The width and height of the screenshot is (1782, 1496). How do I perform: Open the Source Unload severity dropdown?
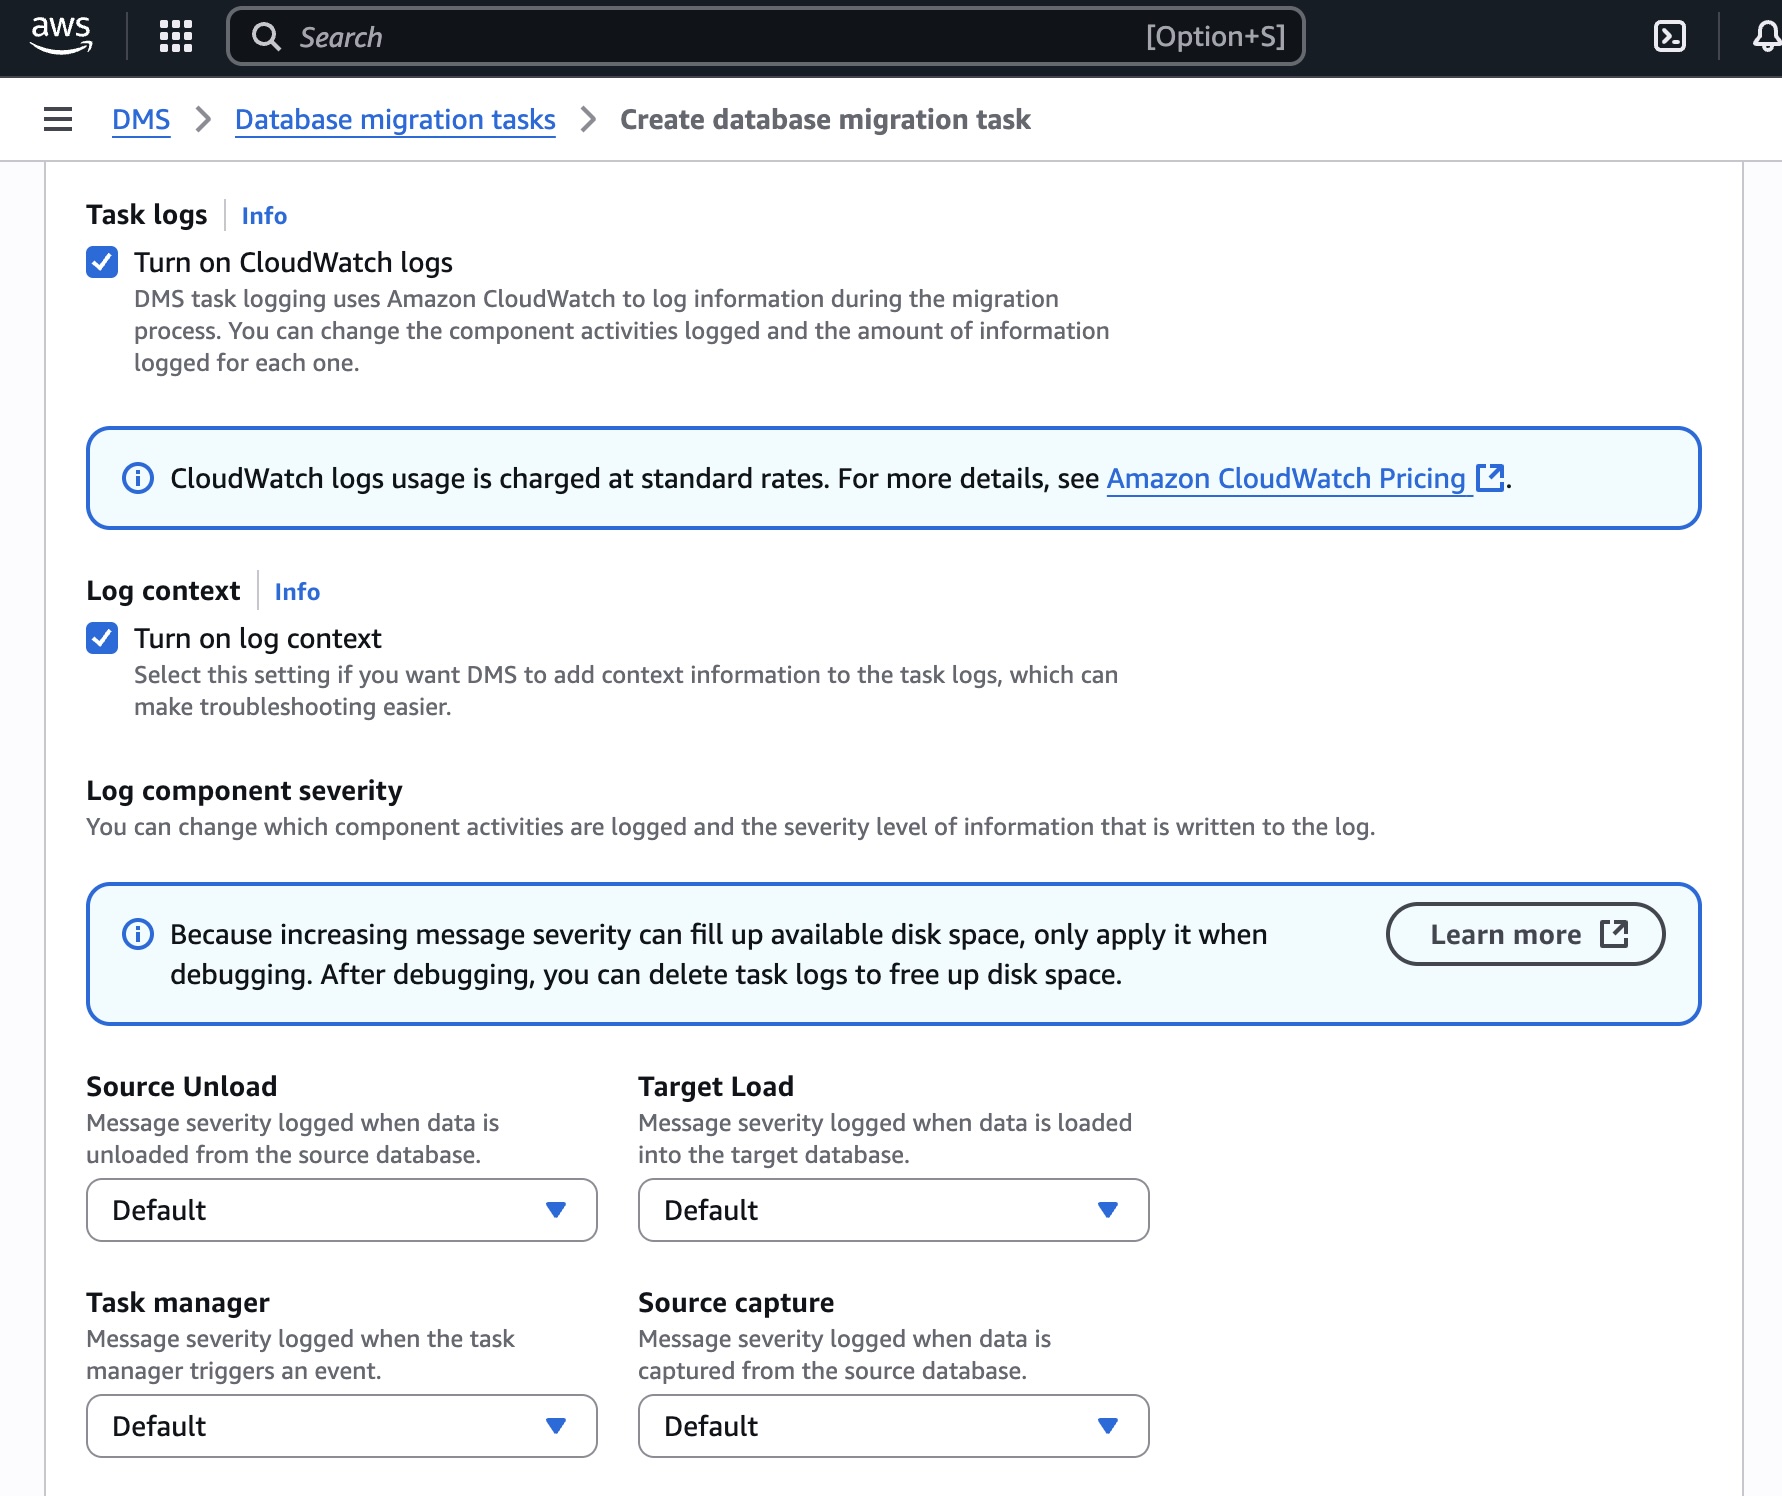341,1210
